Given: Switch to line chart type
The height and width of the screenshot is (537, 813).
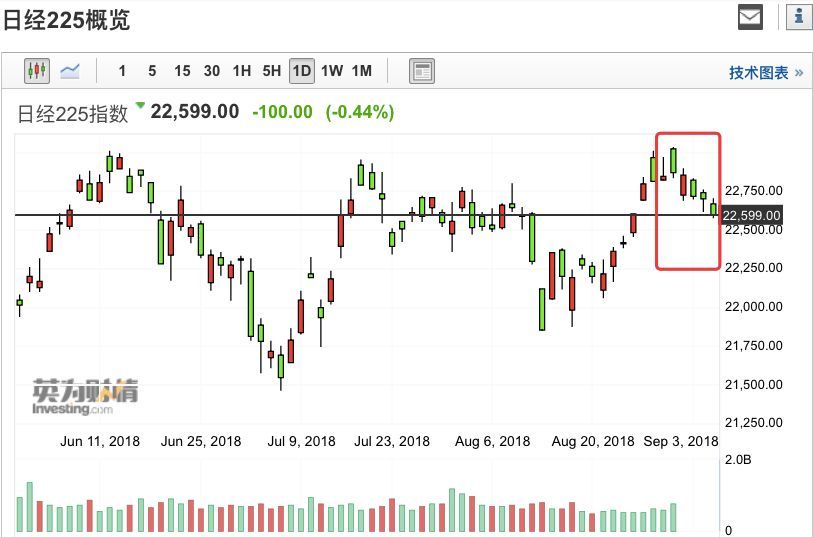Looking at the screenshot, I should coord(70,71).
